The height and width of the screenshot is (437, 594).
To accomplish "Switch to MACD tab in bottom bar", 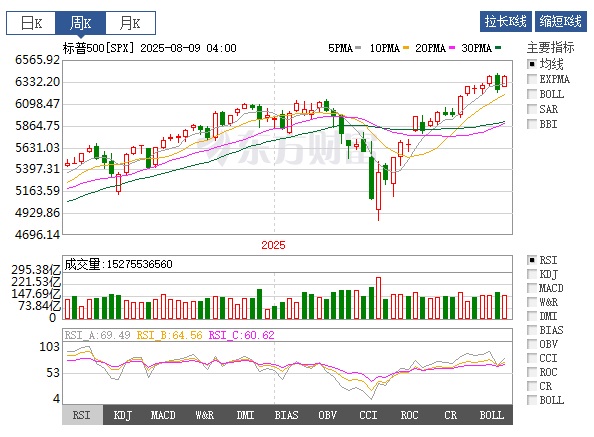I will (x=163, y=415).
